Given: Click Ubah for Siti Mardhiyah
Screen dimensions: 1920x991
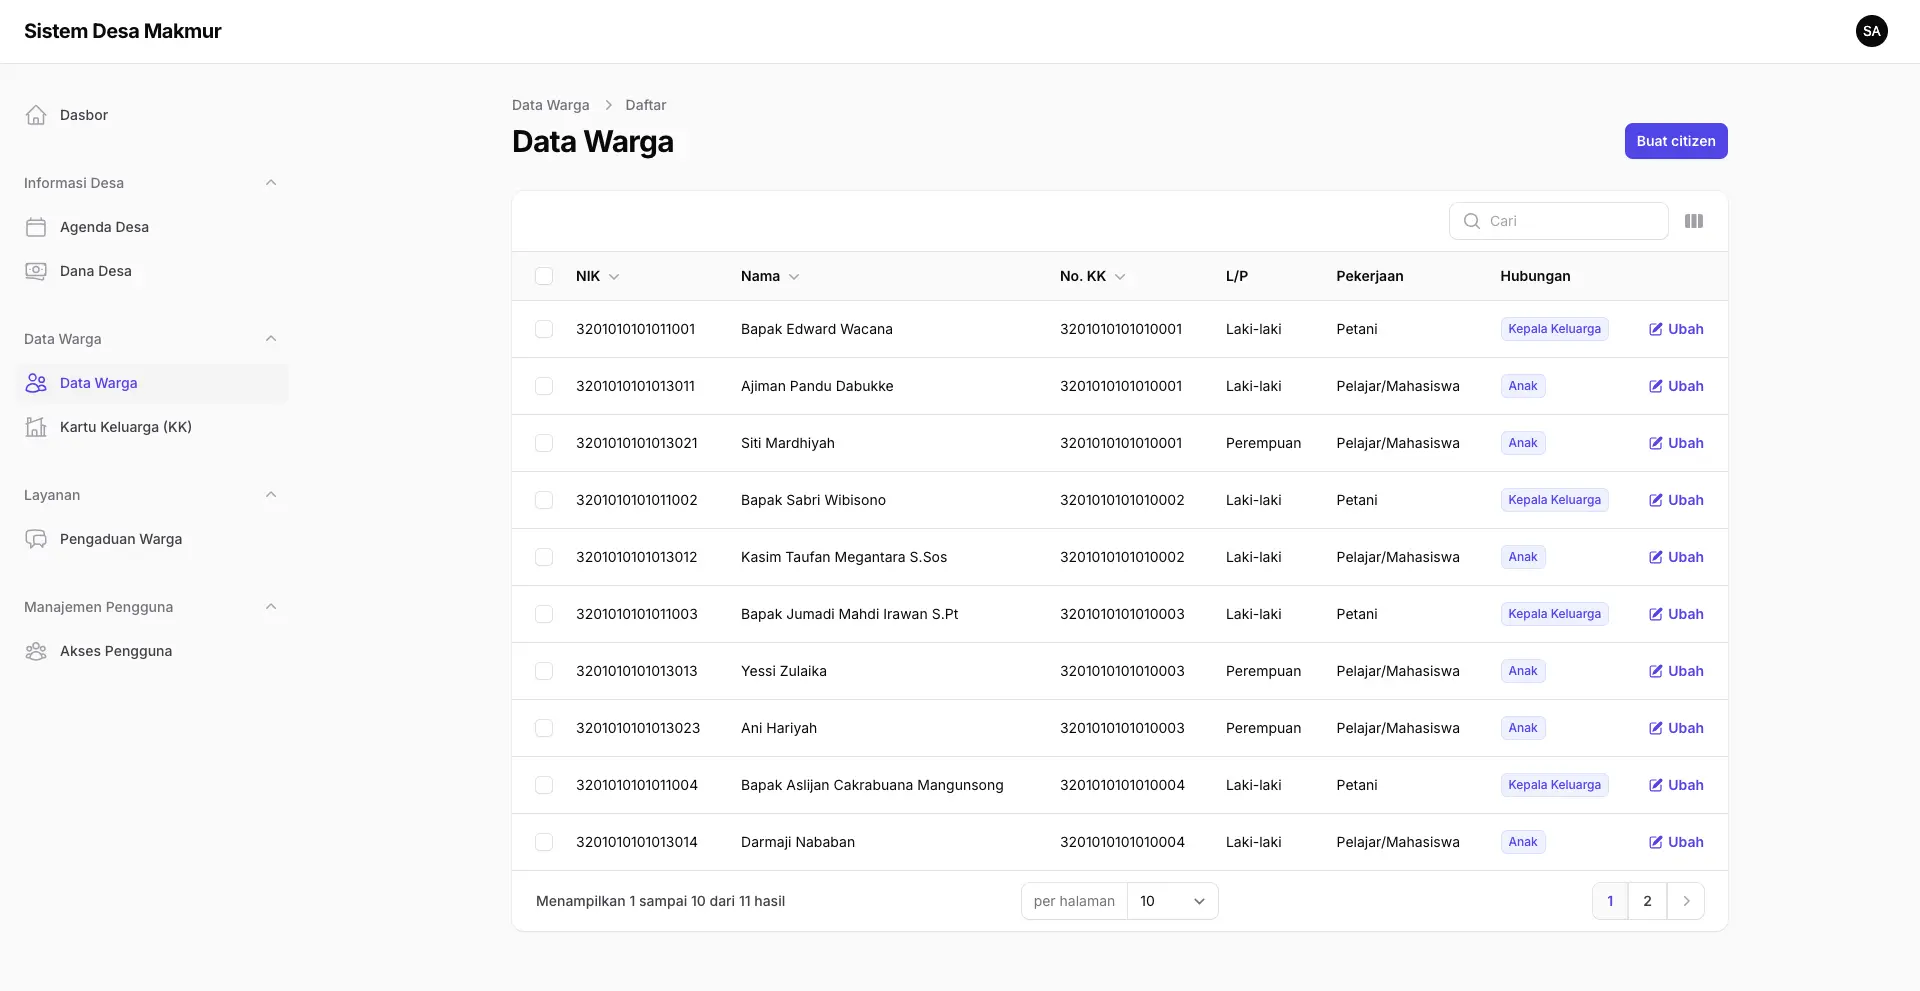Looking at the screenshot, I should 1676,443.
